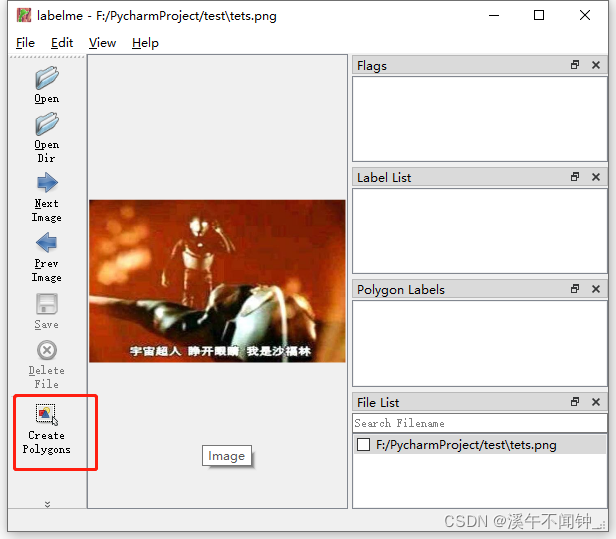Click the File List panel title

click(378, 402)
